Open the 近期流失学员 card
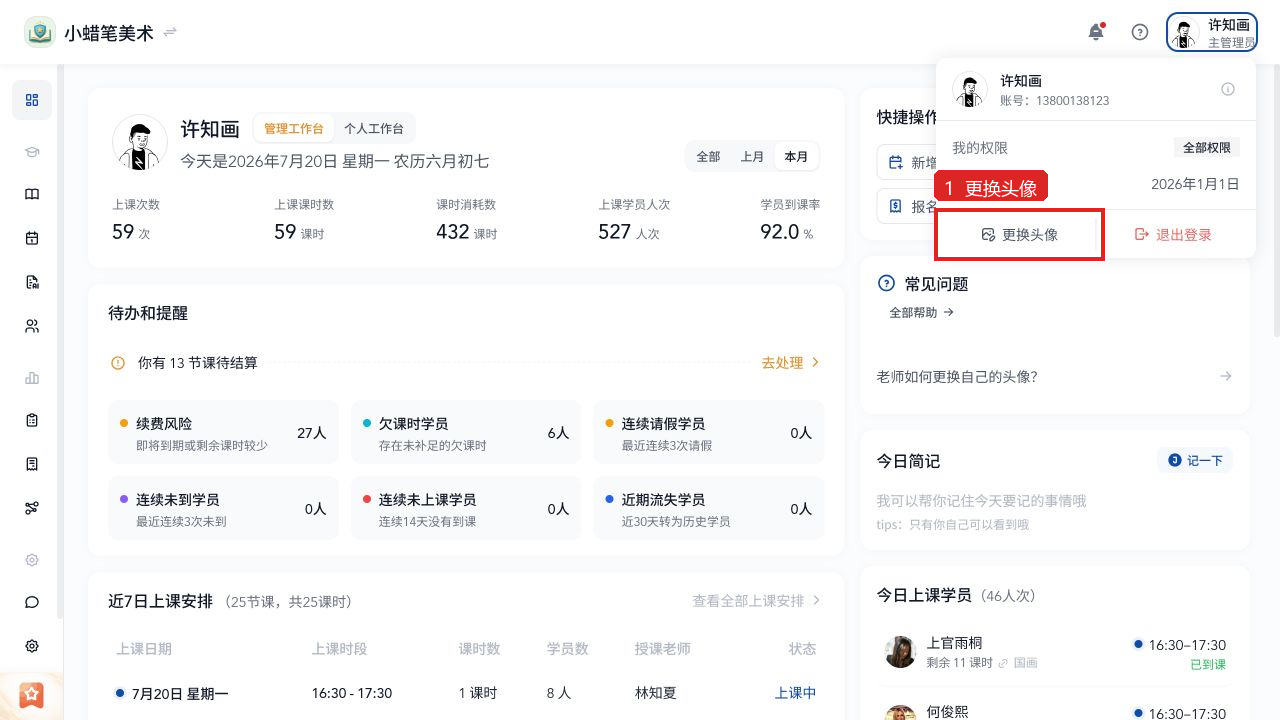The height and width of the screenshot is (720, 1280). click(x=709, y=509)
